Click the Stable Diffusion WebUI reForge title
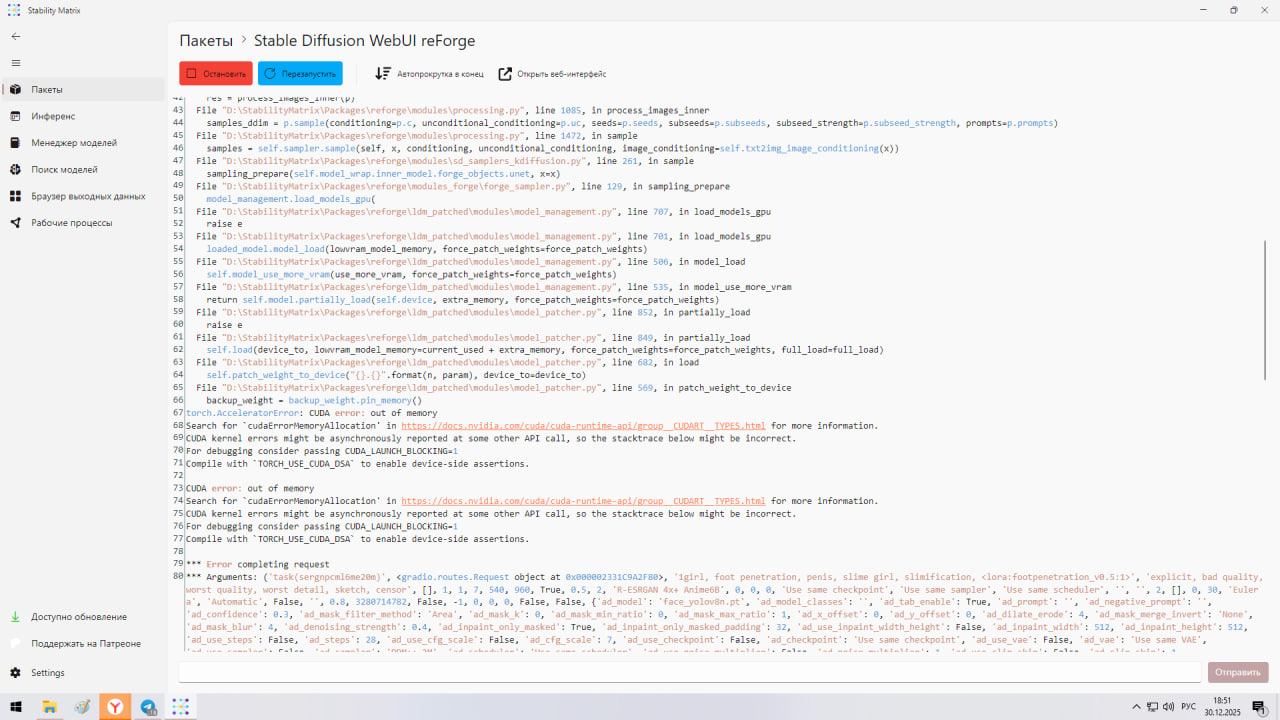1280x720 pixels. click(x=364, y=41)
